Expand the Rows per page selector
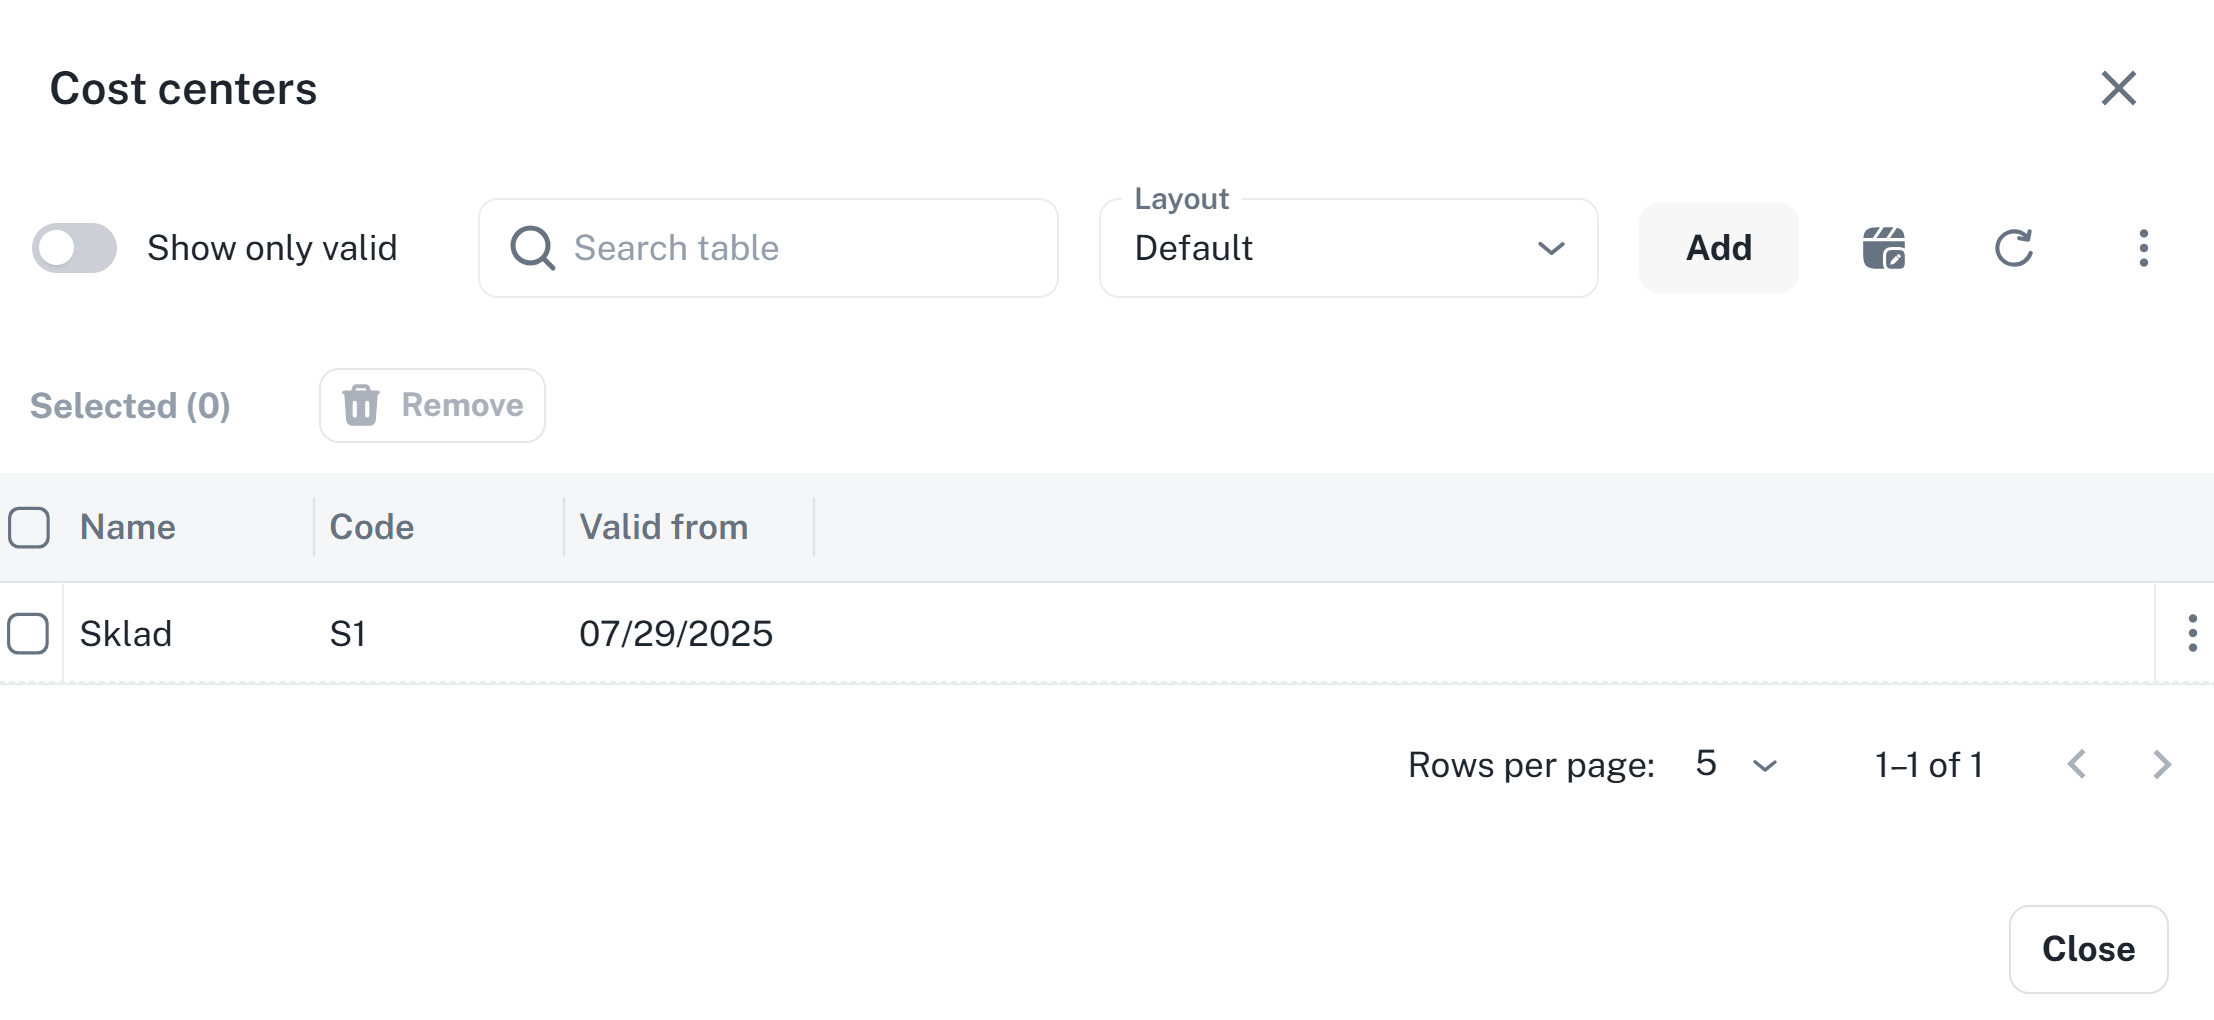Viewport: 2214px width, 1020px height. tap(1737, 765)
